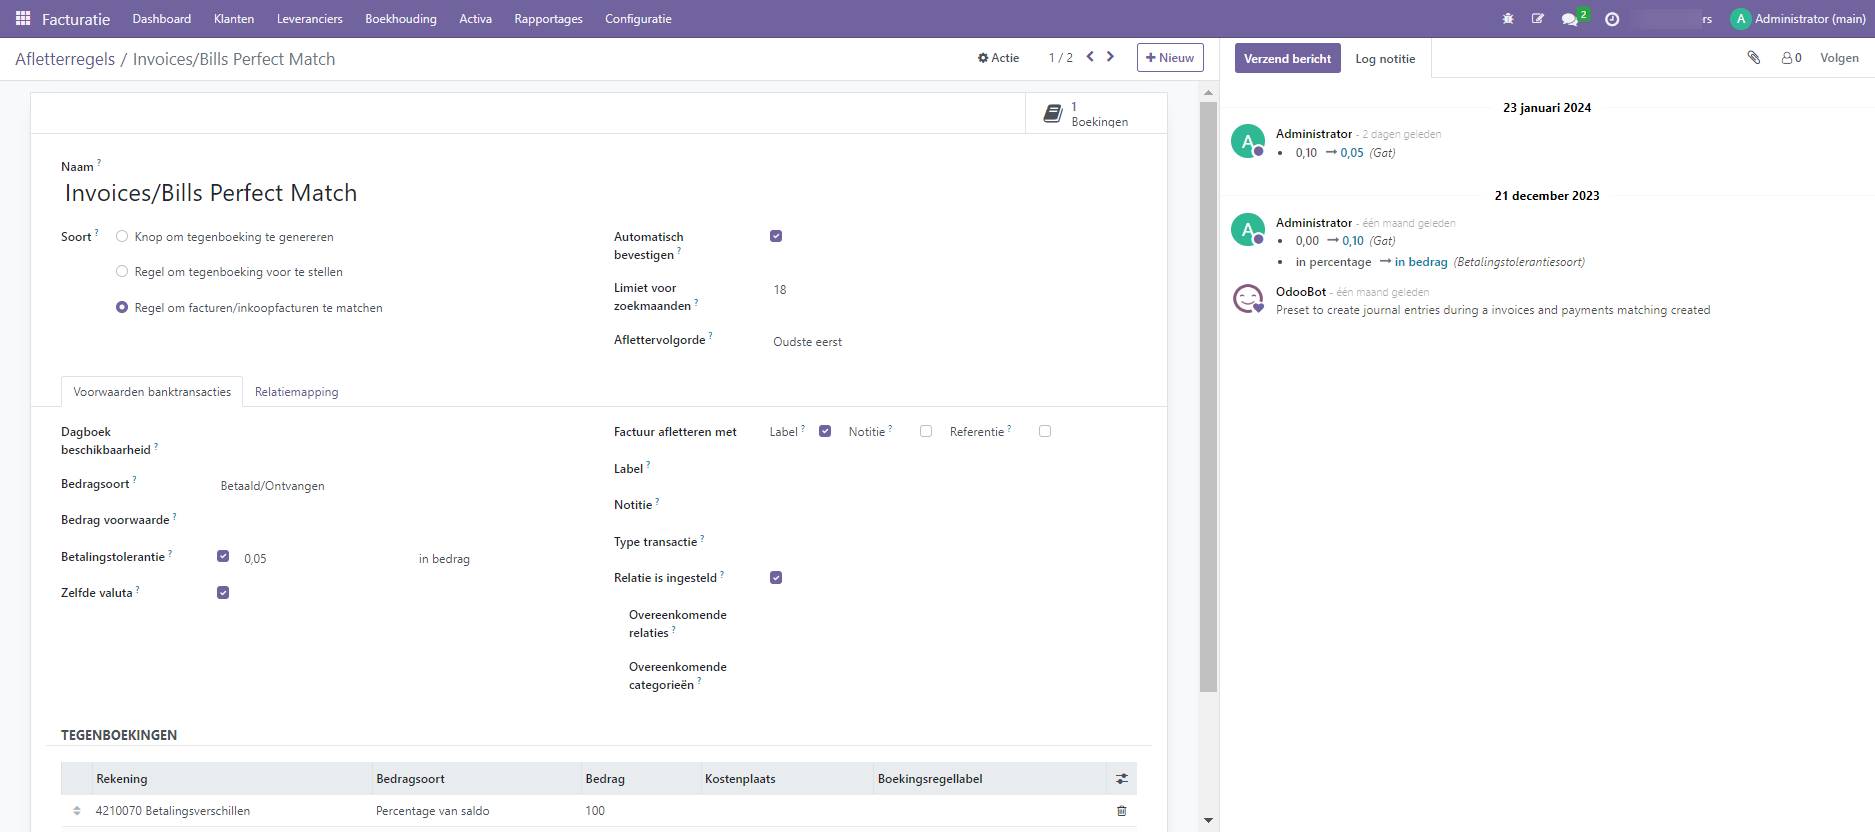This screenshot has width=1875, height=832.
Task: Click the debug bug icon in top bar
Action: (x=1508, y=19)
